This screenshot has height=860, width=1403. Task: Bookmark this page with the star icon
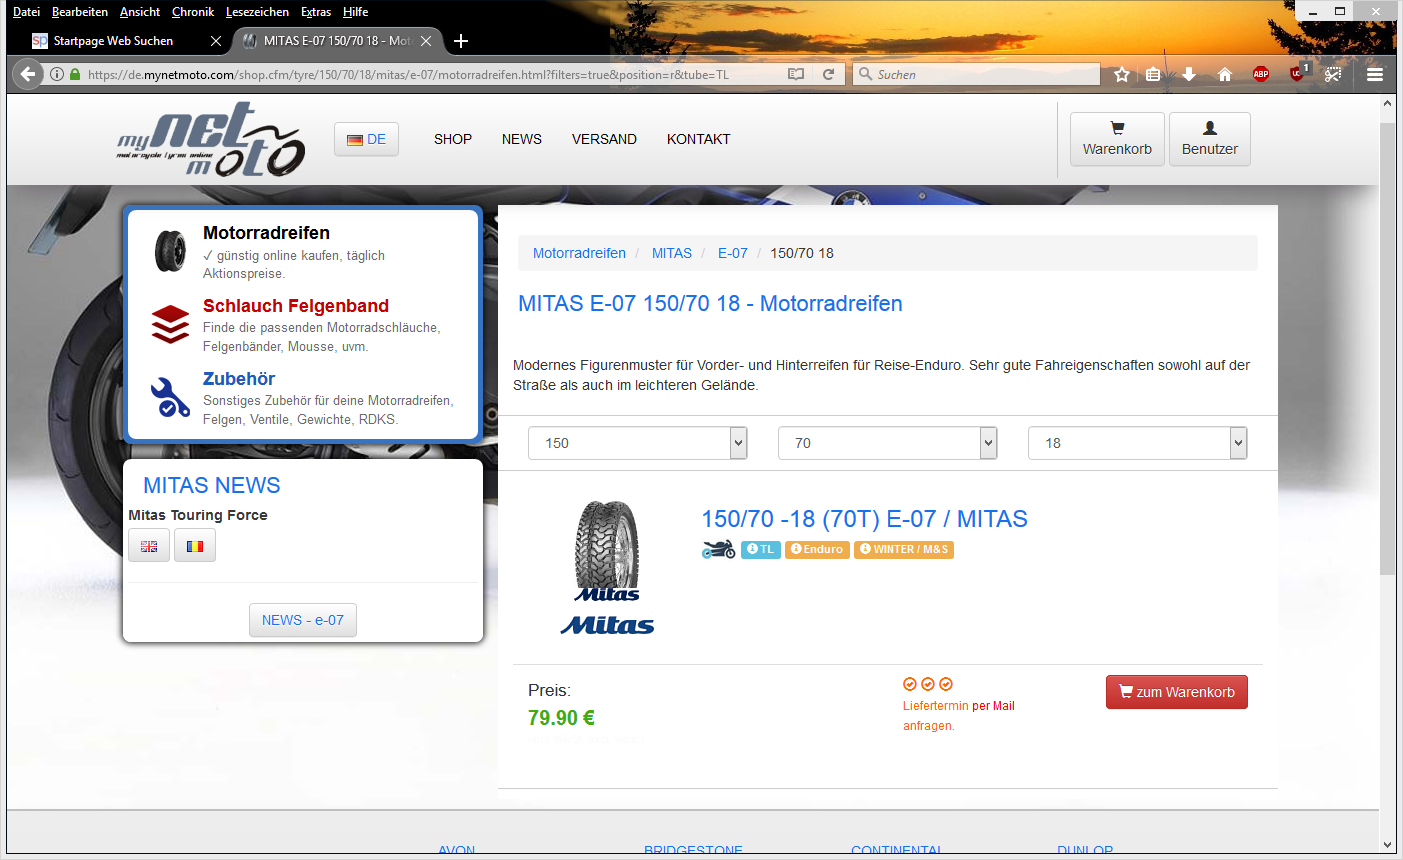[1122, 74]
